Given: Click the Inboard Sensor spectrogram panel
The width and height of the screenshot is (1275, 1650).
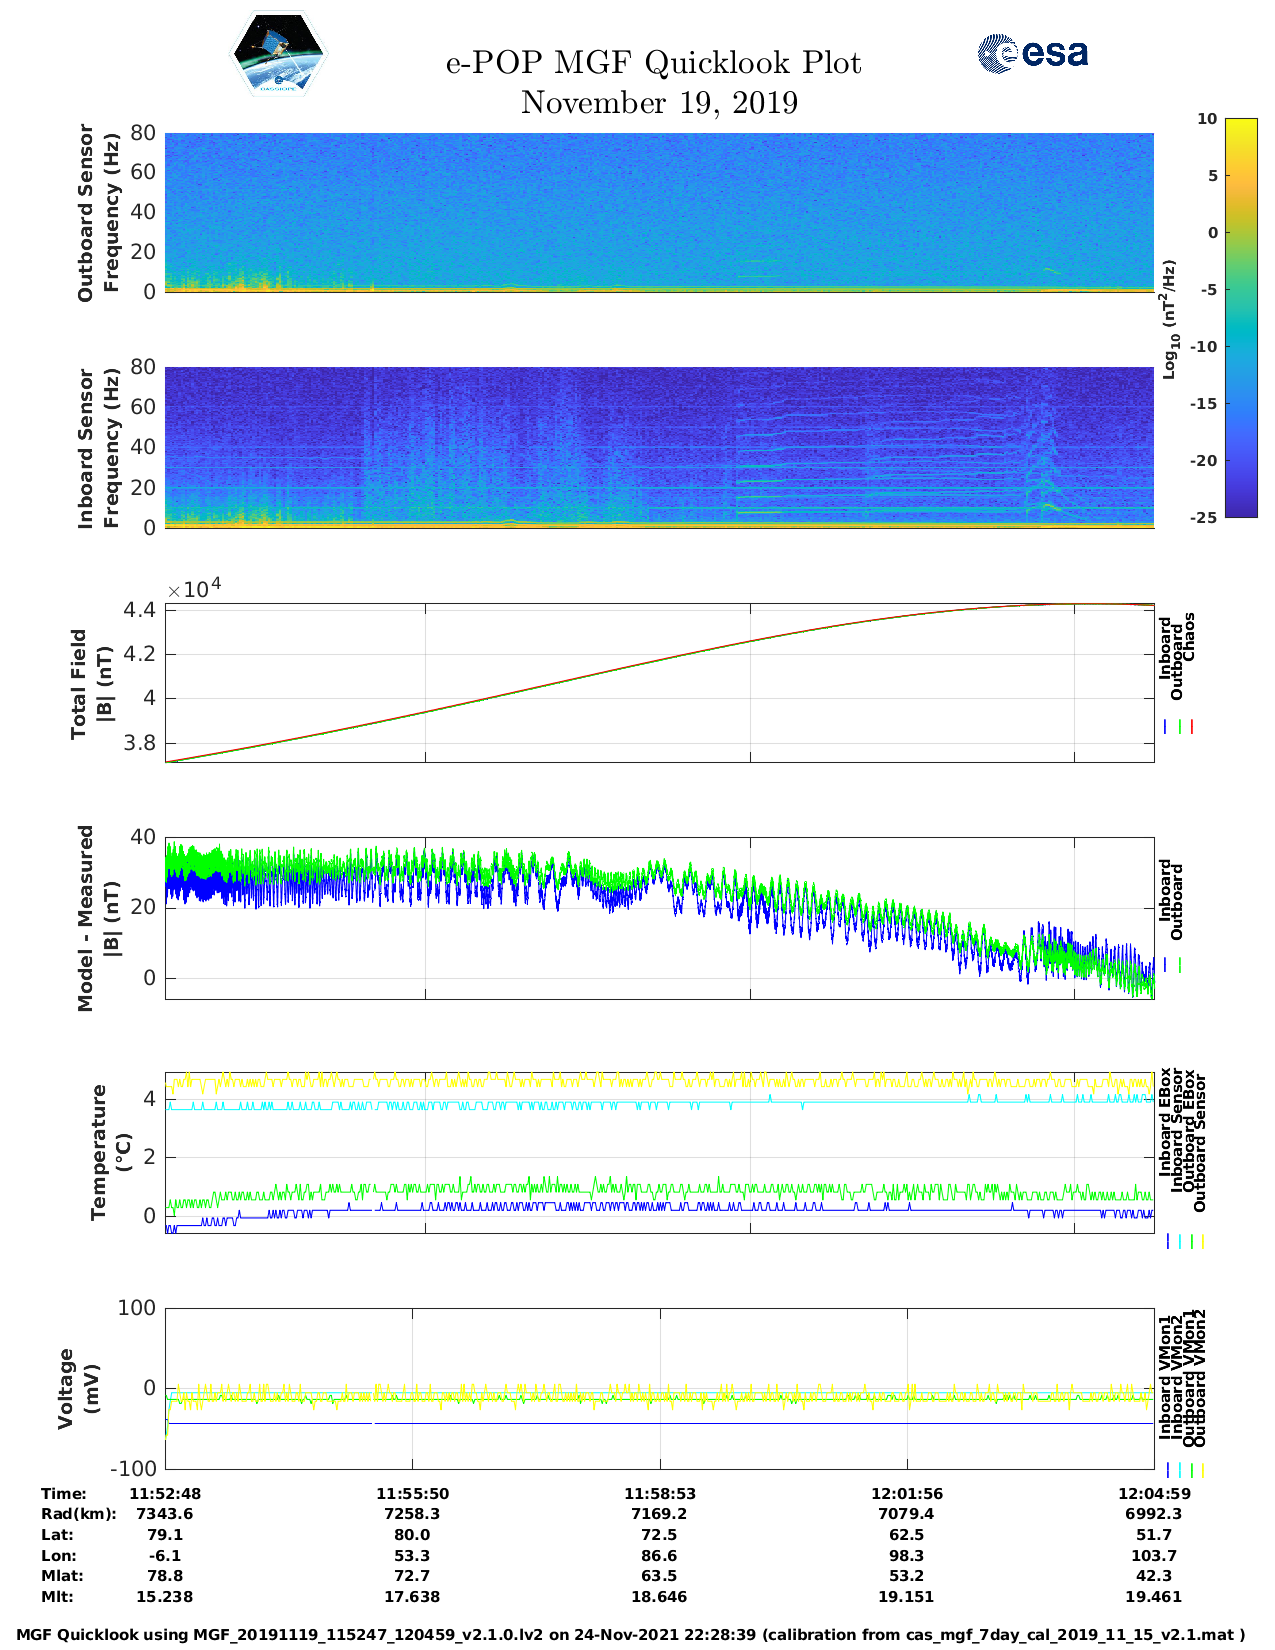Looking at the screenshot, I should (659, 447).
